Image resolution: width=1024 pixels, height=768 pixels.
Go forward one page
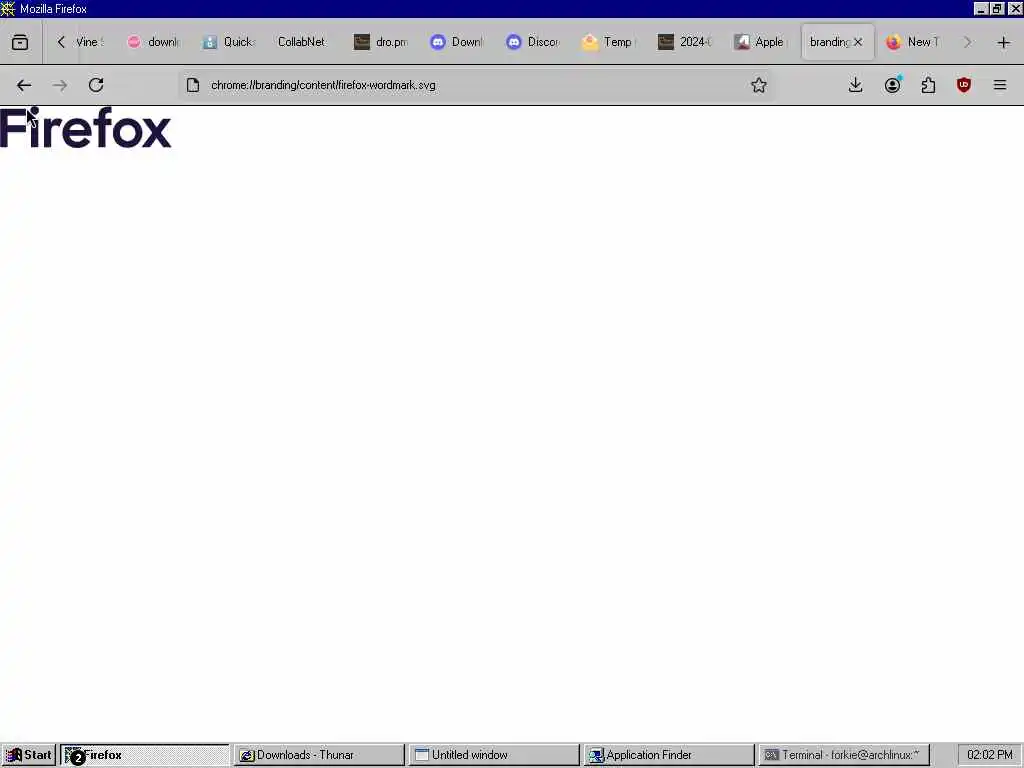[60, 85]
